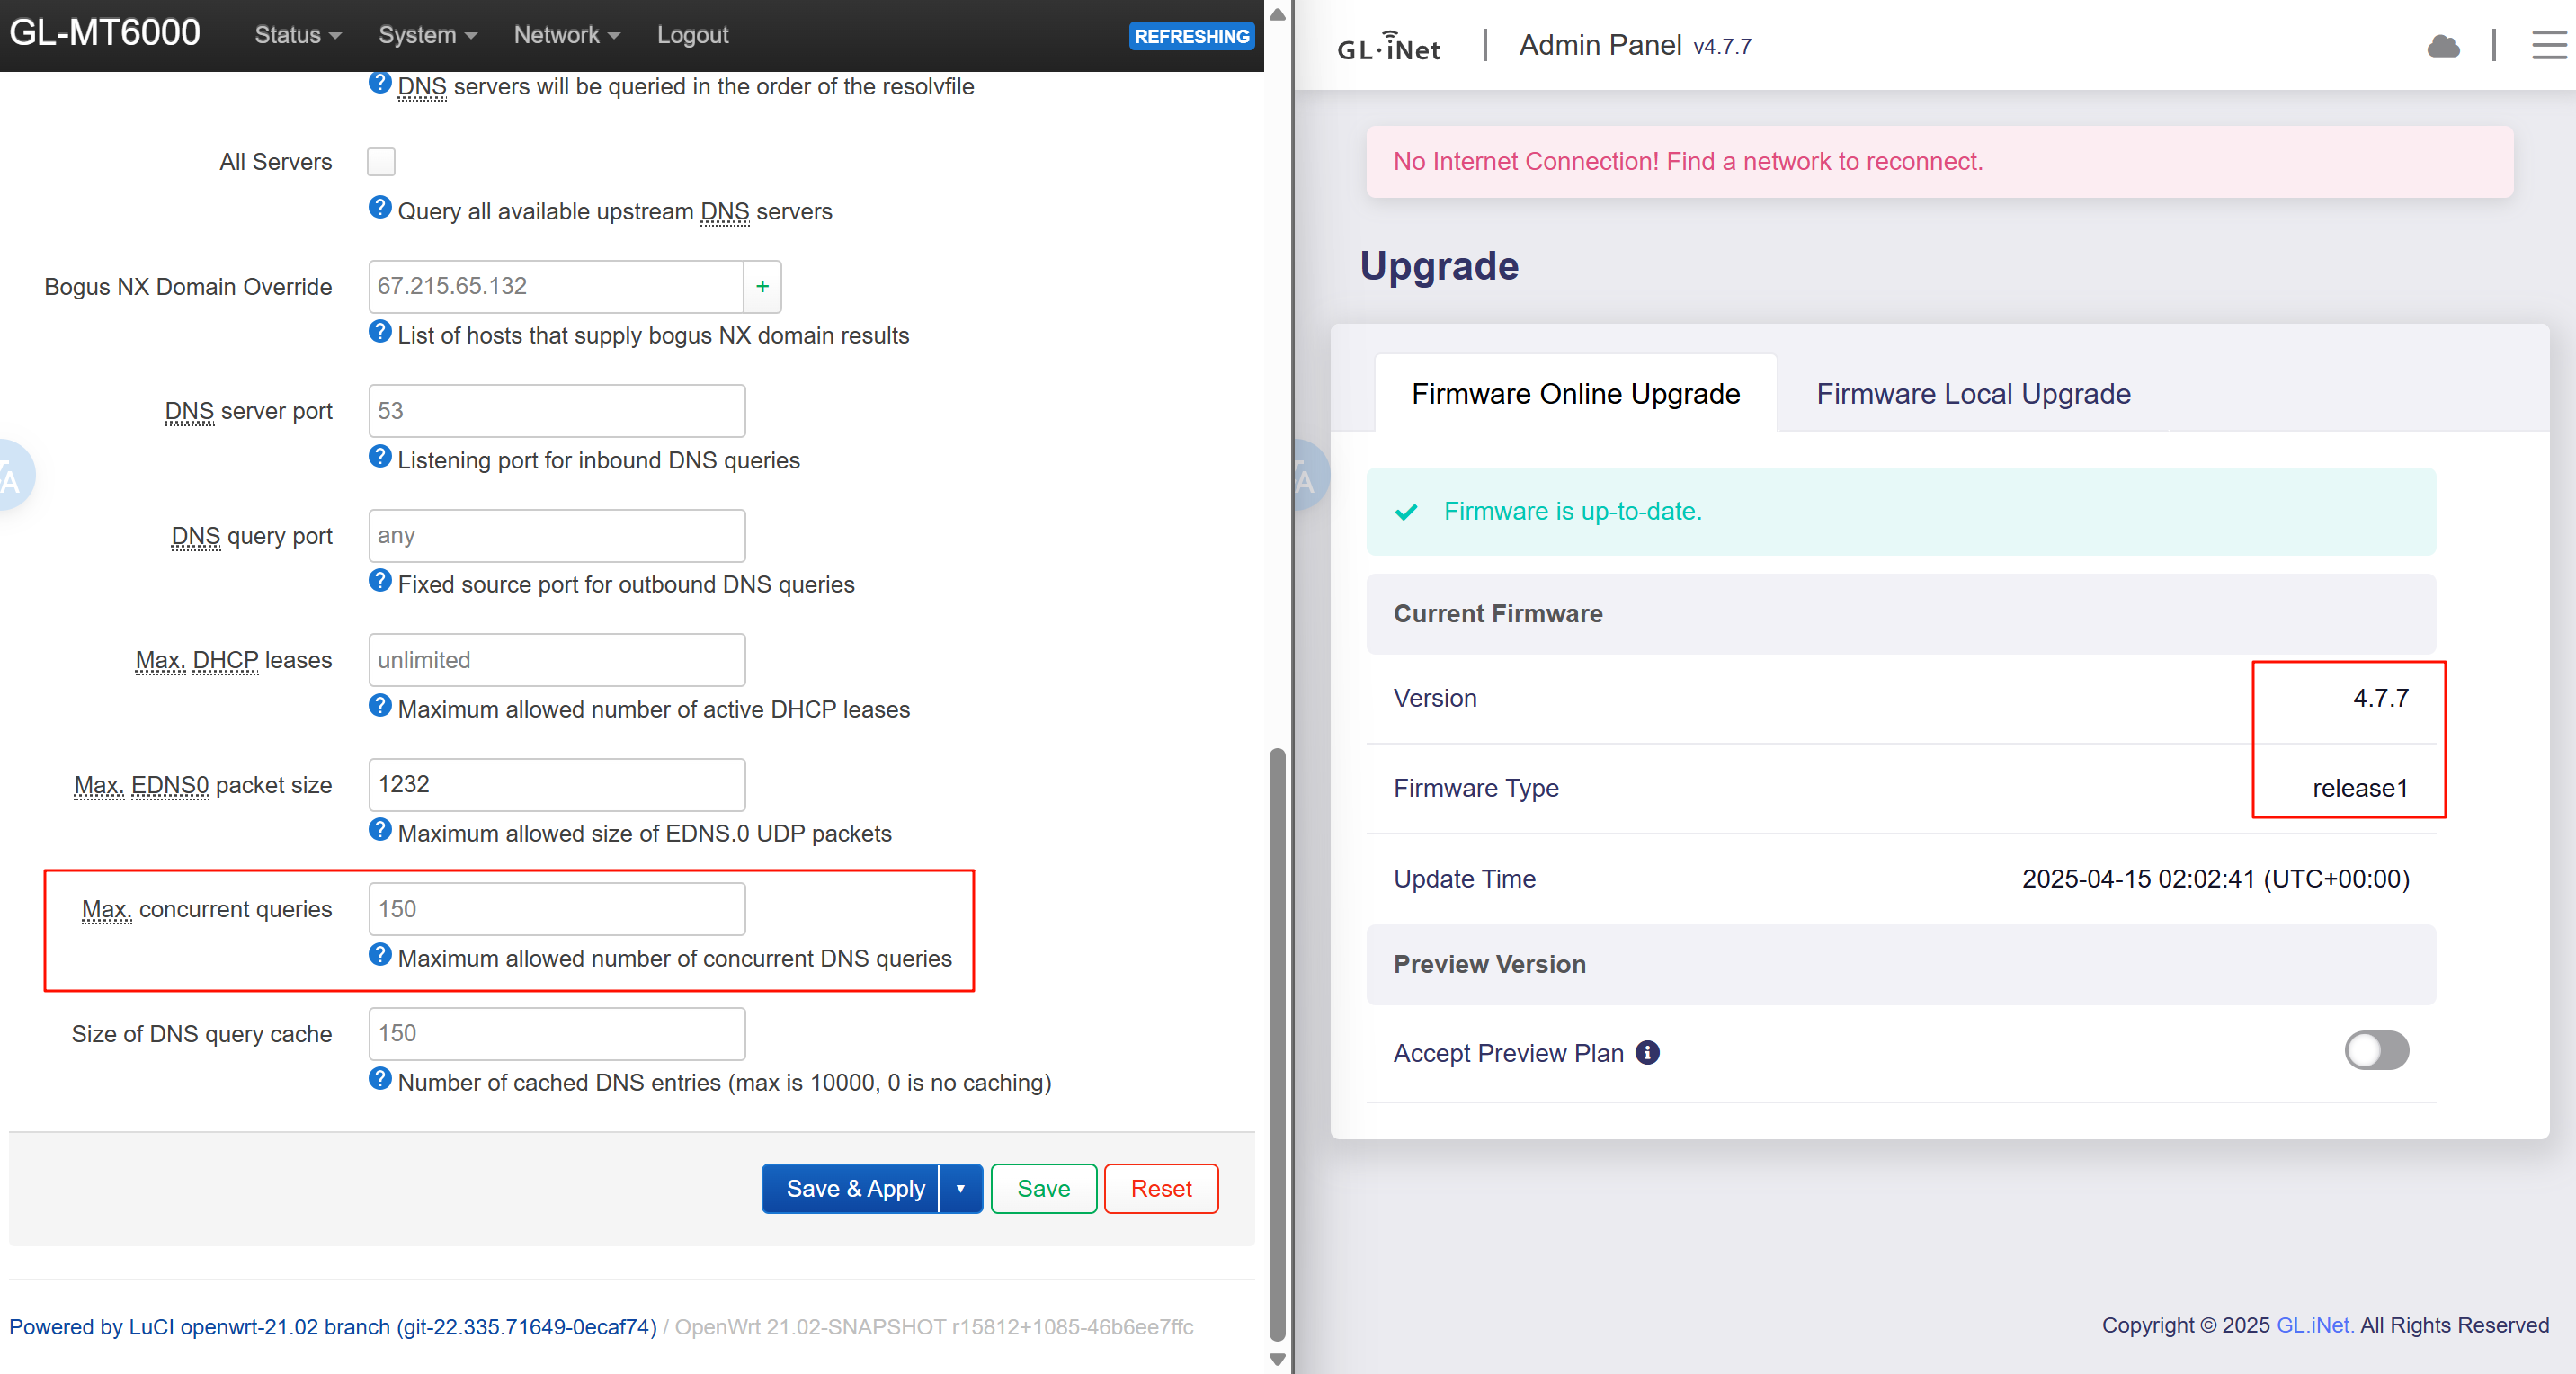
Task: Click the GL.iNet logo in the header
Action: 1389,47
